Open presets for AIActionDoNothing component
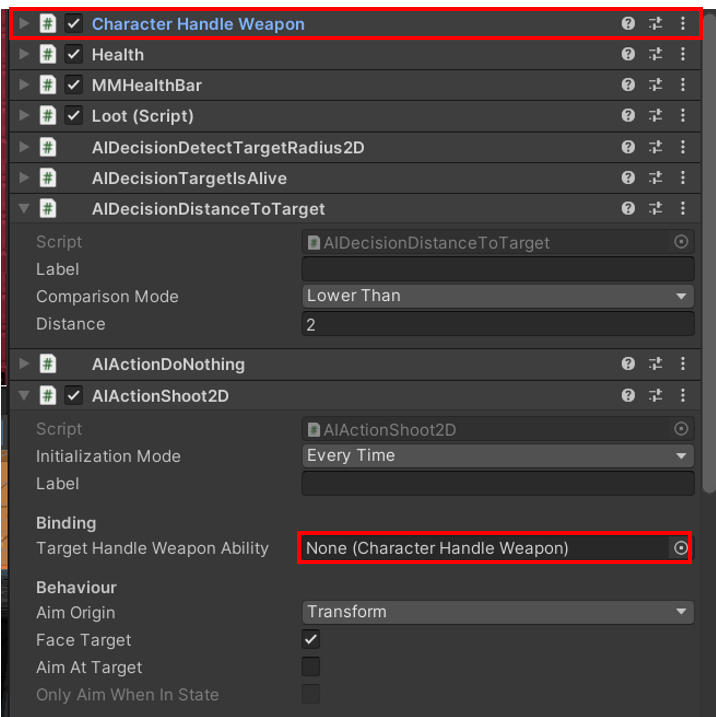Screen dimensions: 716x717 click(x=656, y=364)
